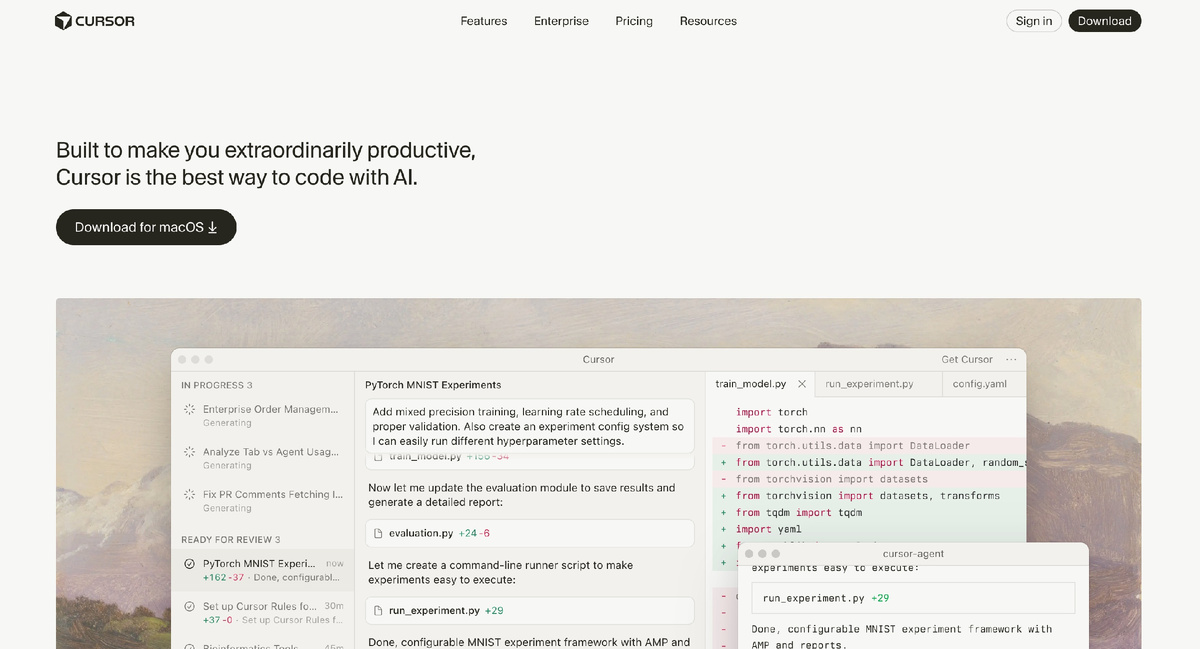The image size is (1200, 649).
Task: Switch to the config.yaml tab
Action: (x=979, y=383)
